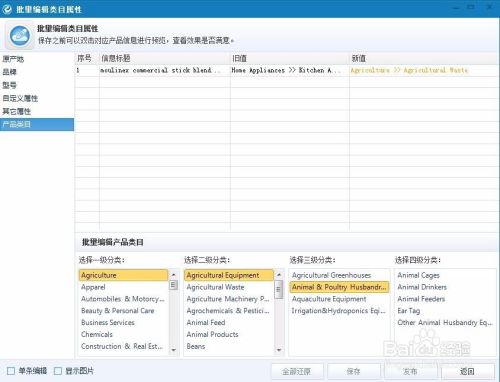The width and height of the screenshot is (500, 382).
Task: Click the title bar app icon
Action: click(x=7, y=9)
